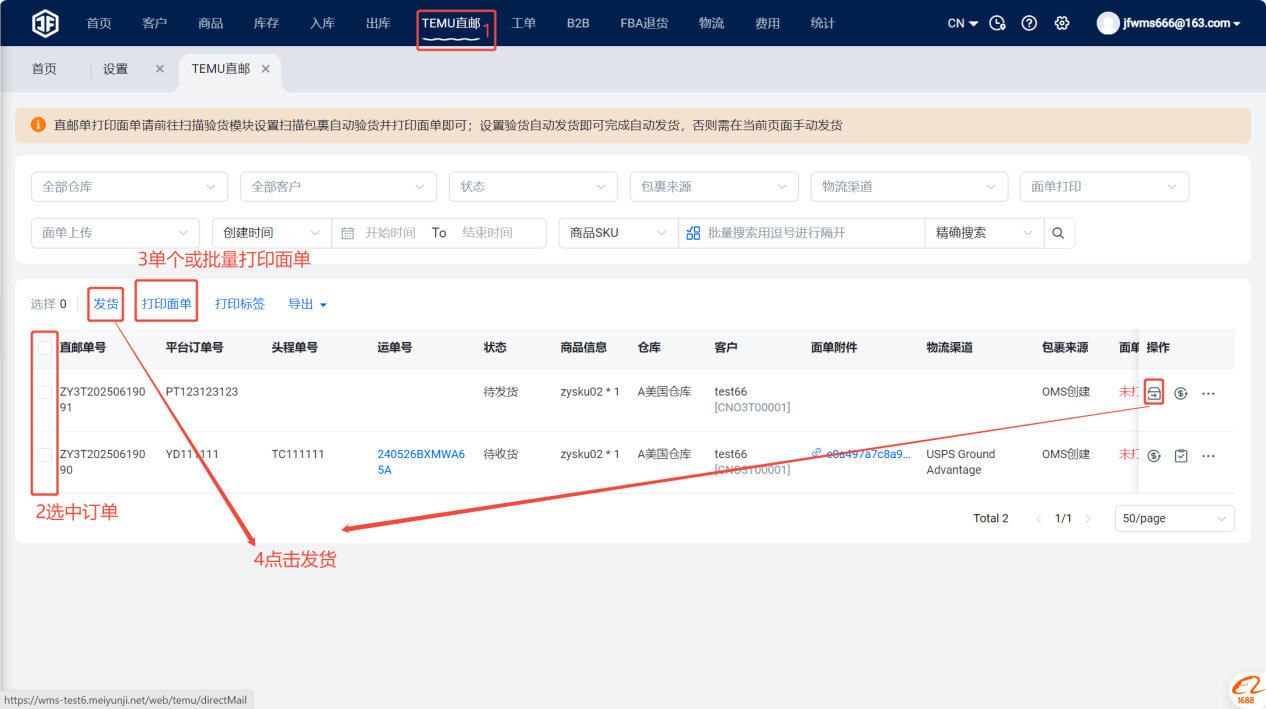This screenshot has height=709, width=1266.
Task: Open the 客户 top menu item
Action: (155, 23)
